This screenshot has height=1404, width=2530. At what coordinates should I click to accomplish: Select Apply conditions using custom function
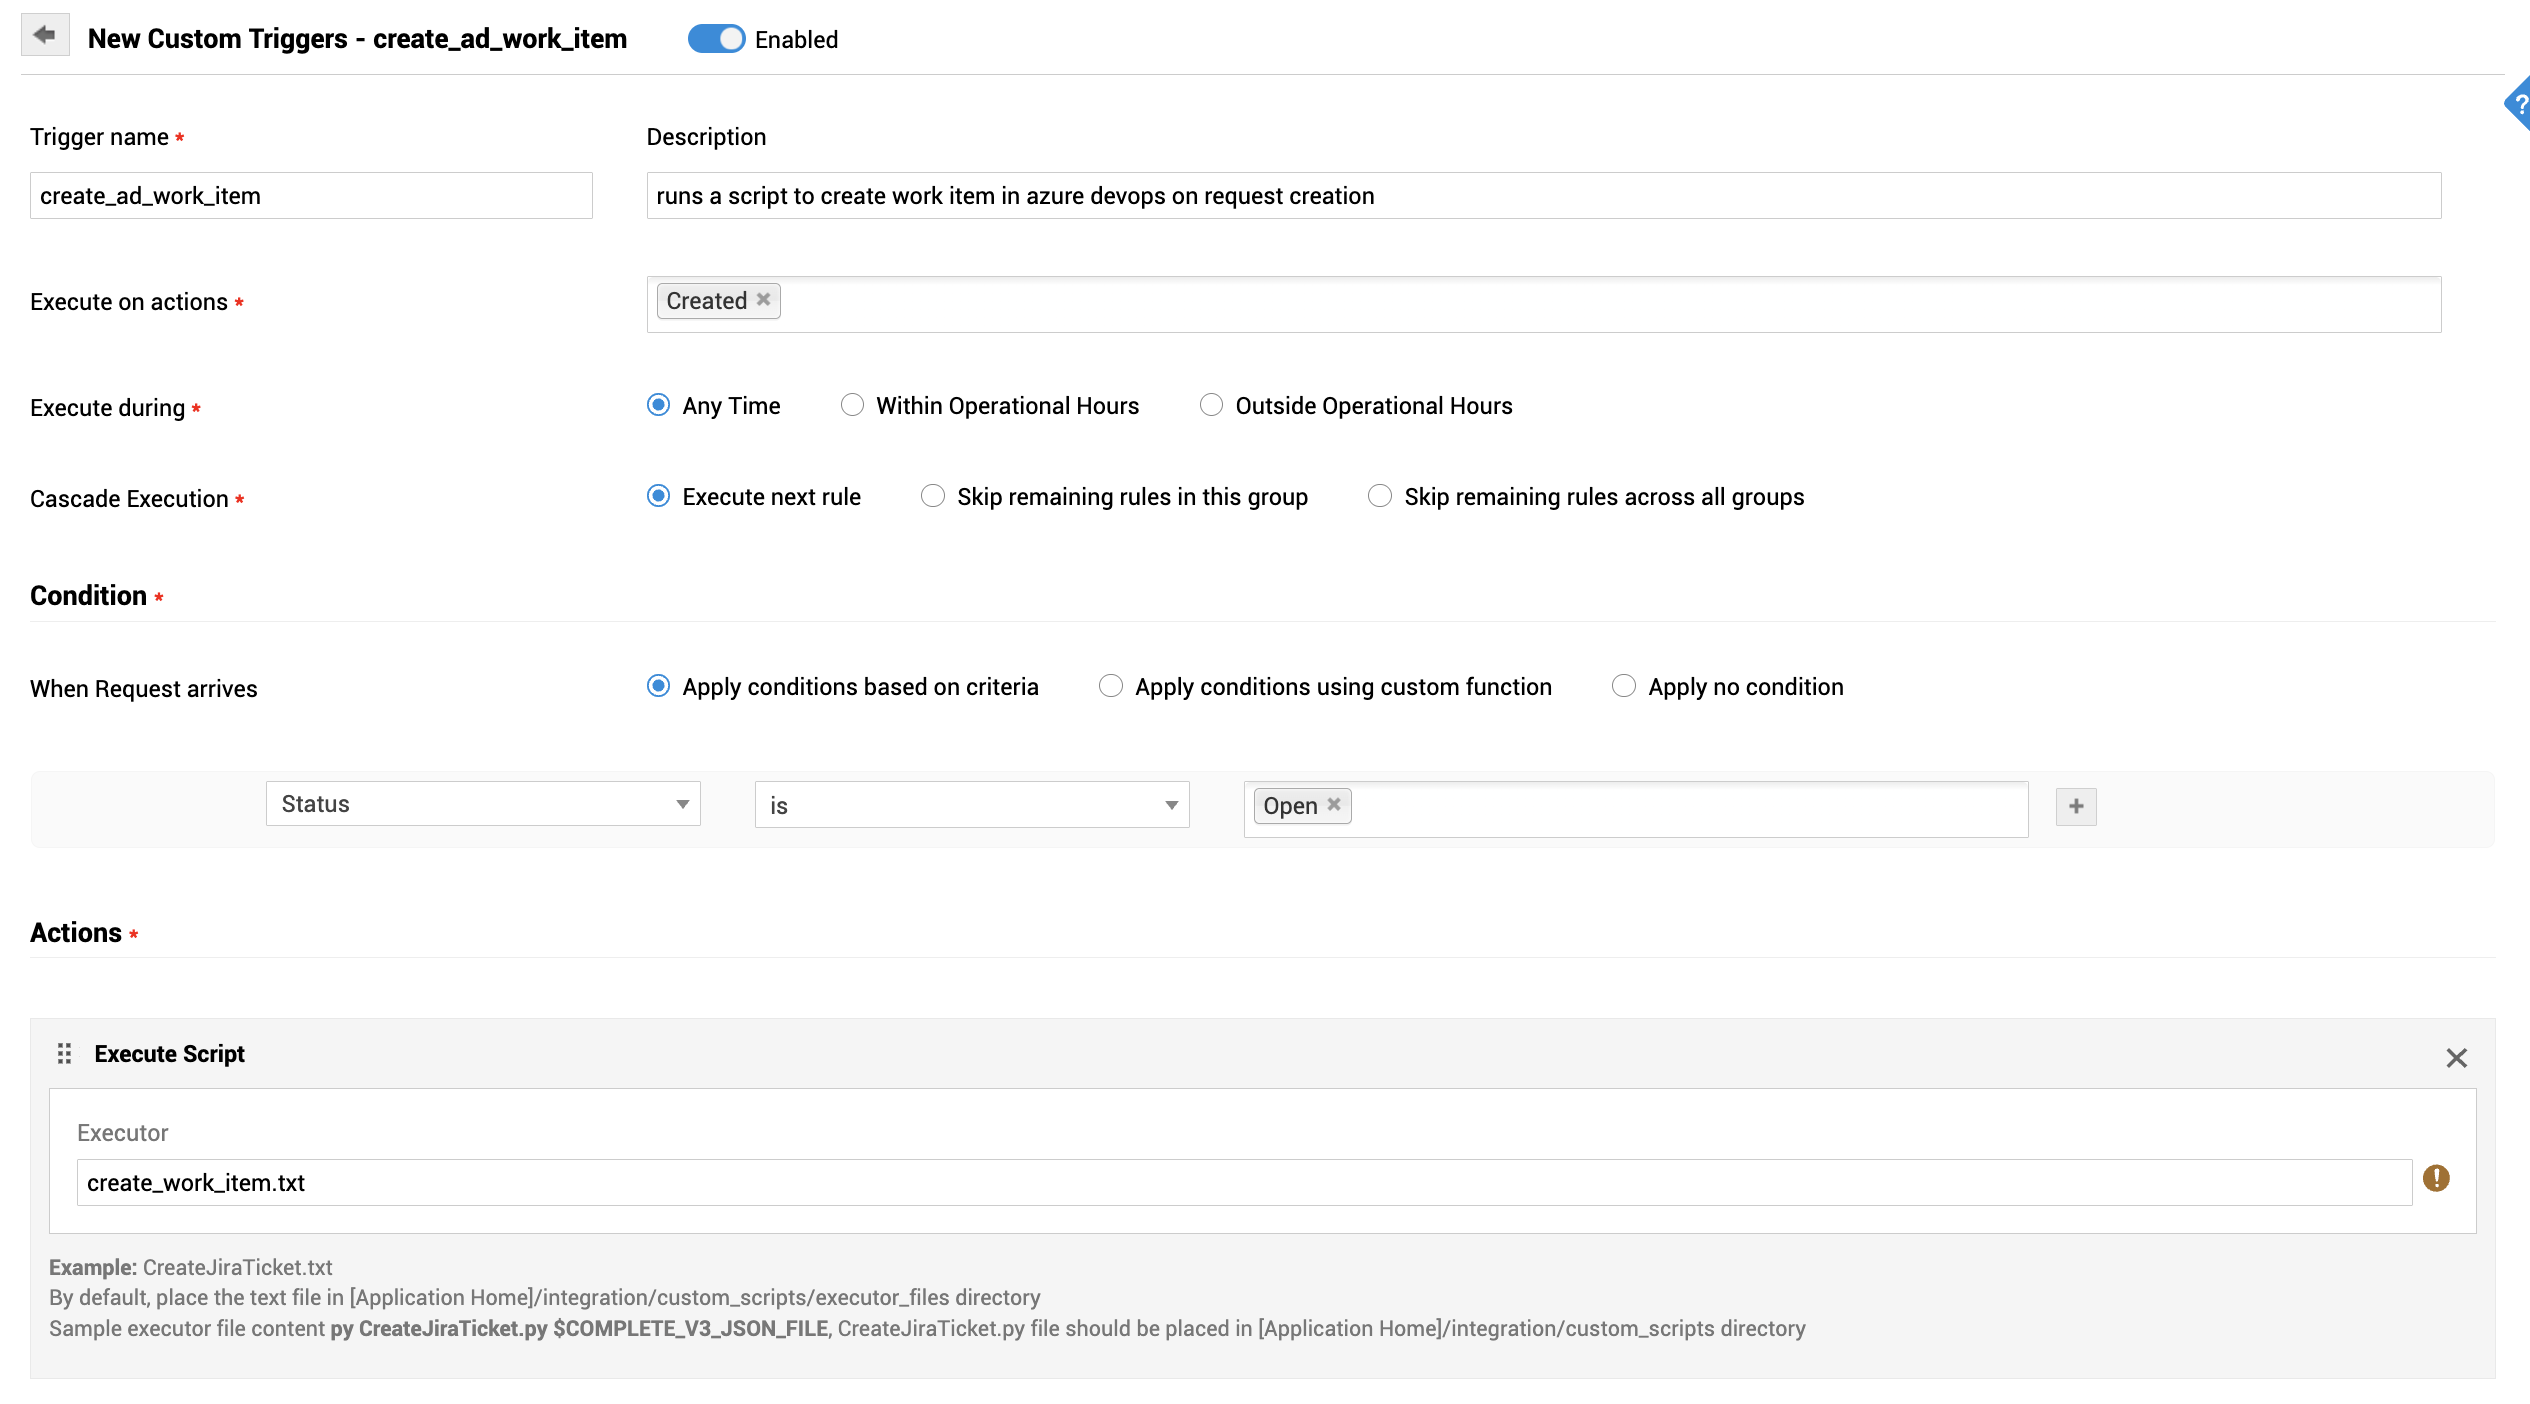tap(1111, 686)
